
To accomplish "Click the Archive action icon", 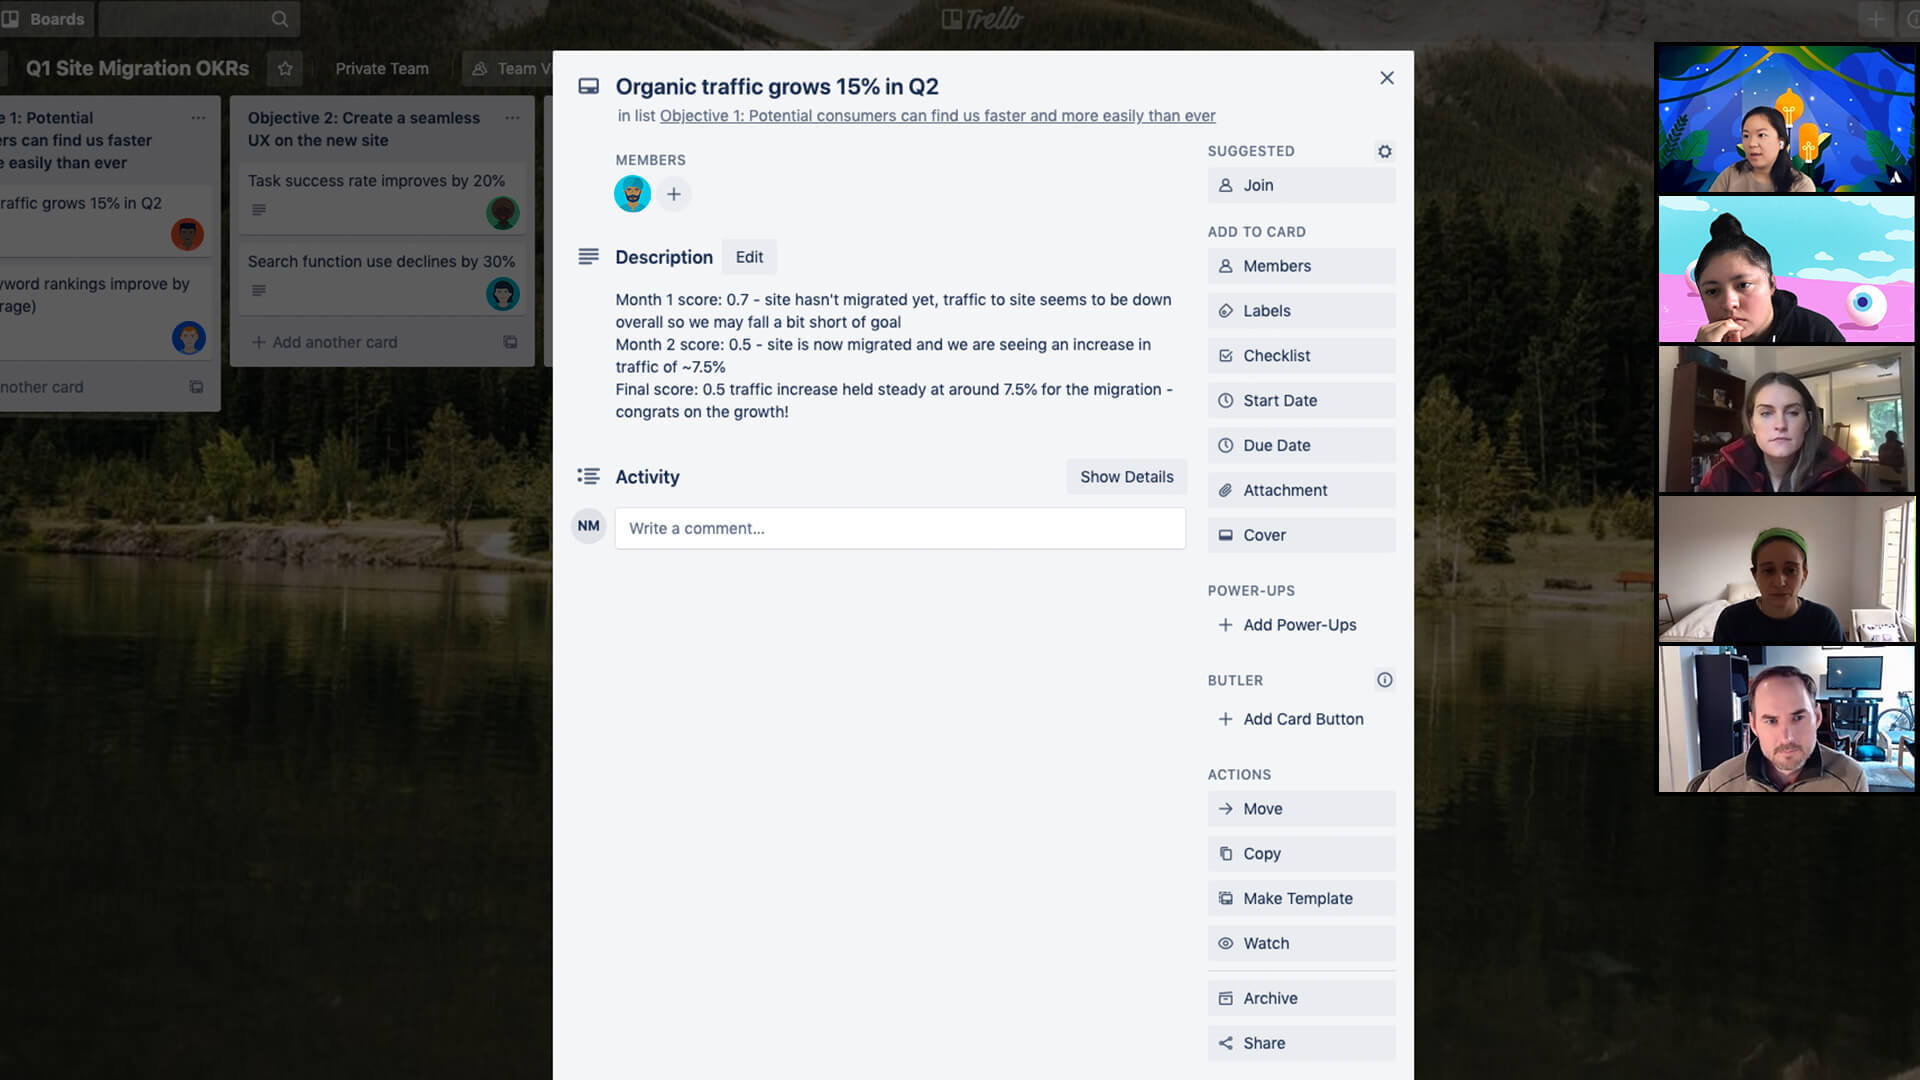I will click(1225, 998).
